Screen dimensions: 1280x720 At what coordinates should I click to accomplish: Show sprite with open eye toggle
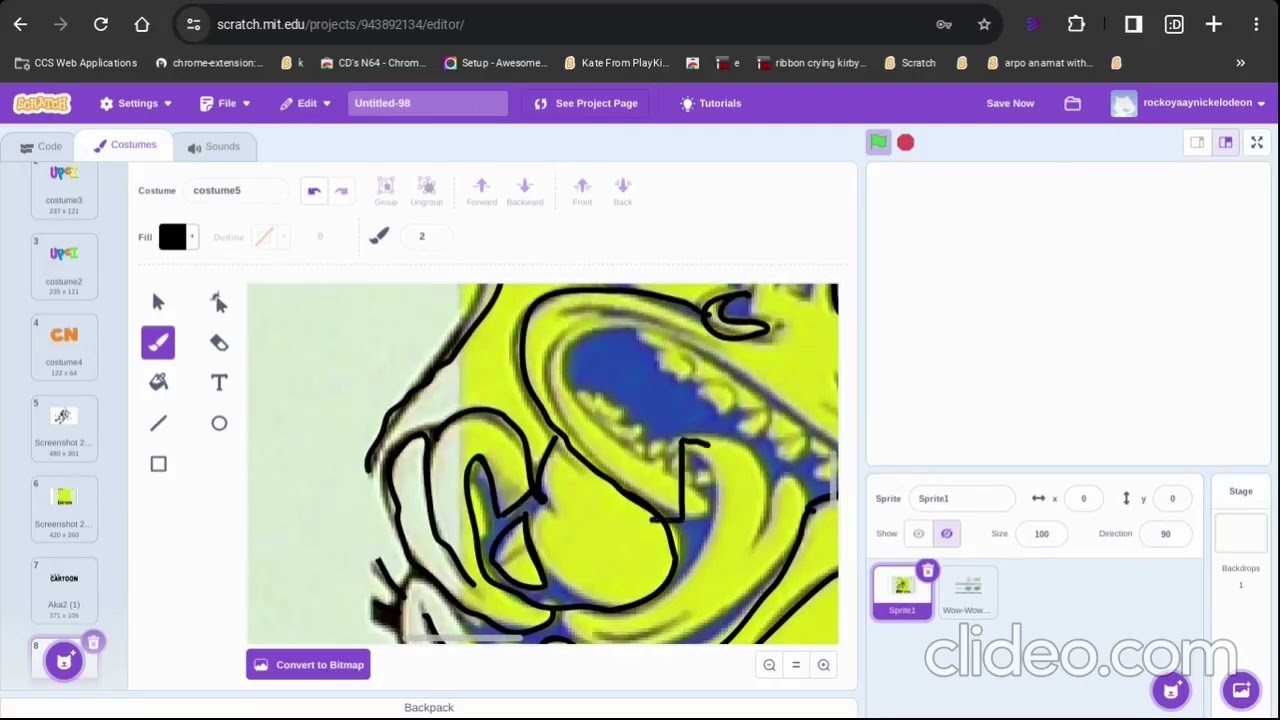point(919,533)
